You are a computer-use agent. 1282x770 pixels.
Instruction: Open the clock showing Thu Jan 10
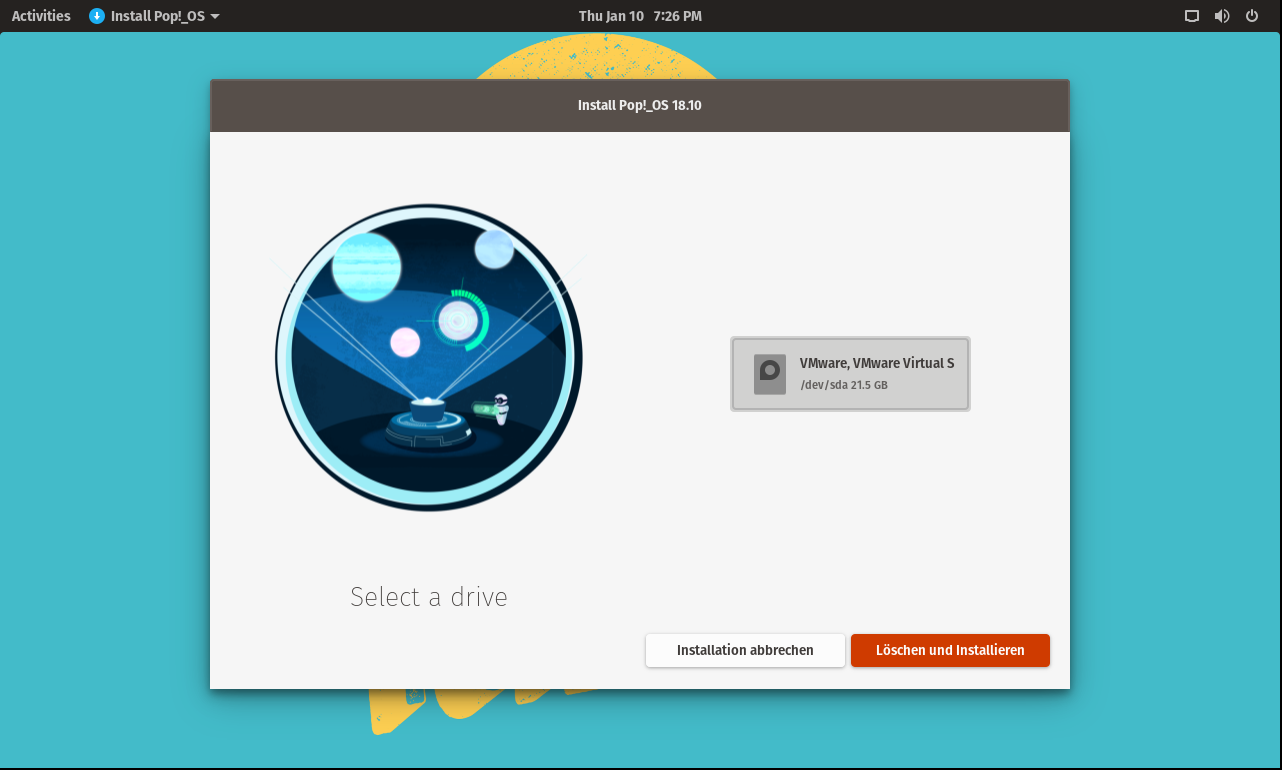click(640, 16)
